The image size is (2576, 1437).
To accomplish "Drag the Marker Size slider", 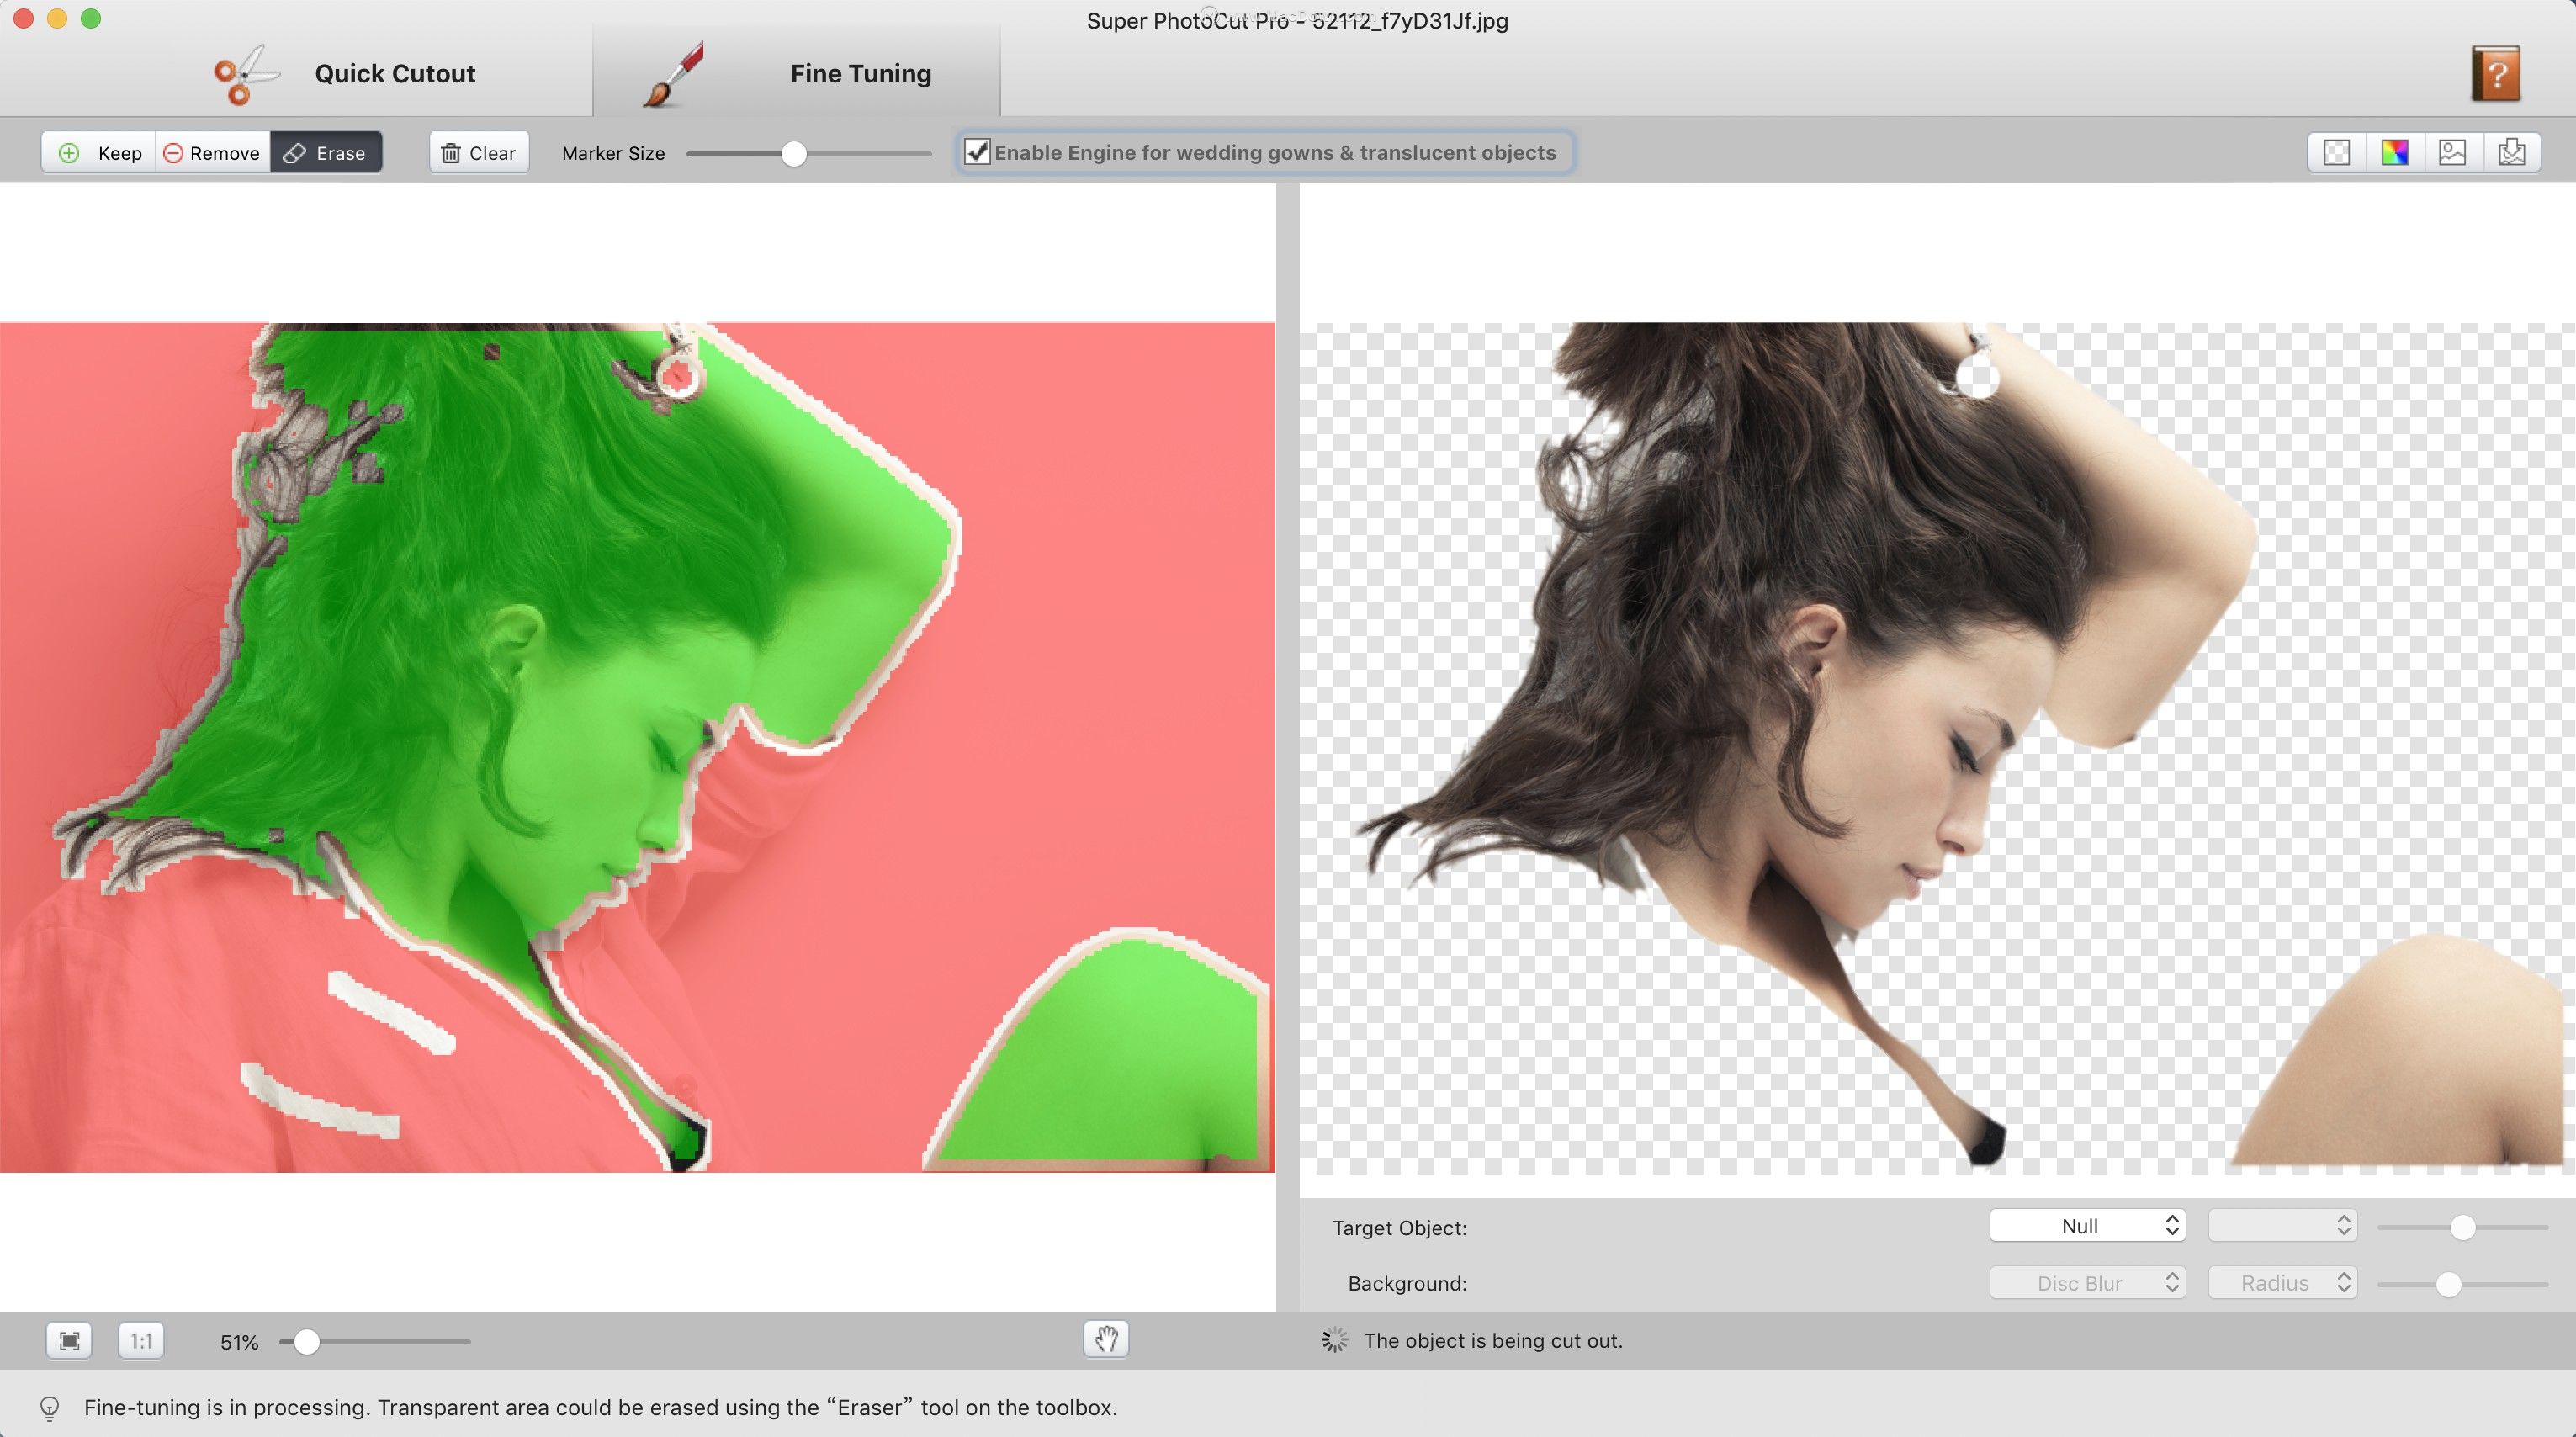I will coord(794,152).
